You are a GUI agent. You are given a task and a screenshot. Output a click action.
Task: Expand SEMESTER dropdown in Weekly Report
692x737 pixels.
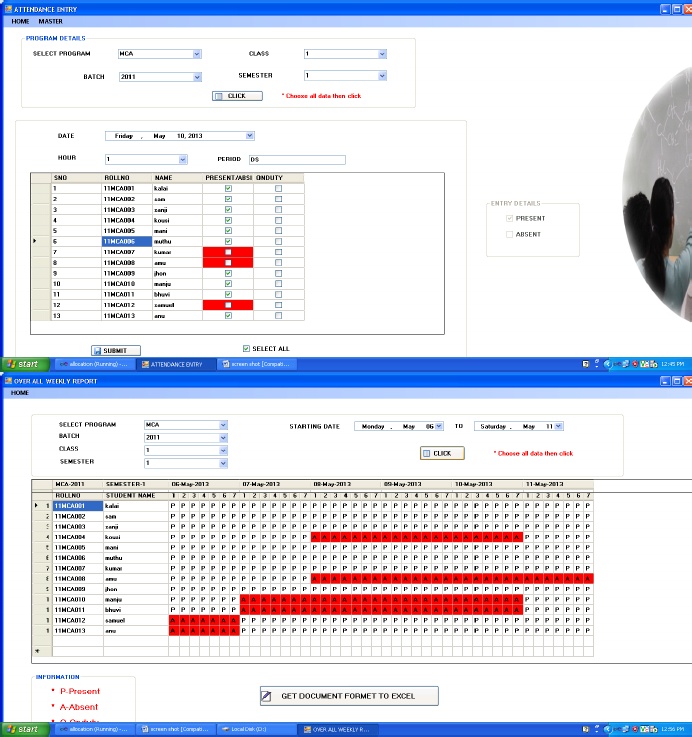(223, 463)
